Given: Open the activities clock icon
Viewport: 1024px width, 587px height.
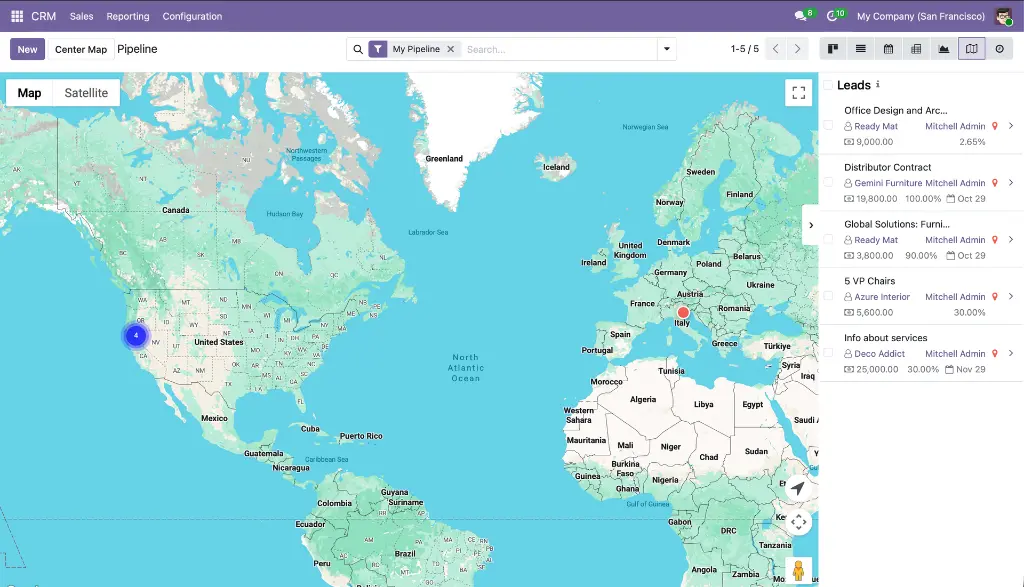Looking at the screenshot, I should 832,16.
